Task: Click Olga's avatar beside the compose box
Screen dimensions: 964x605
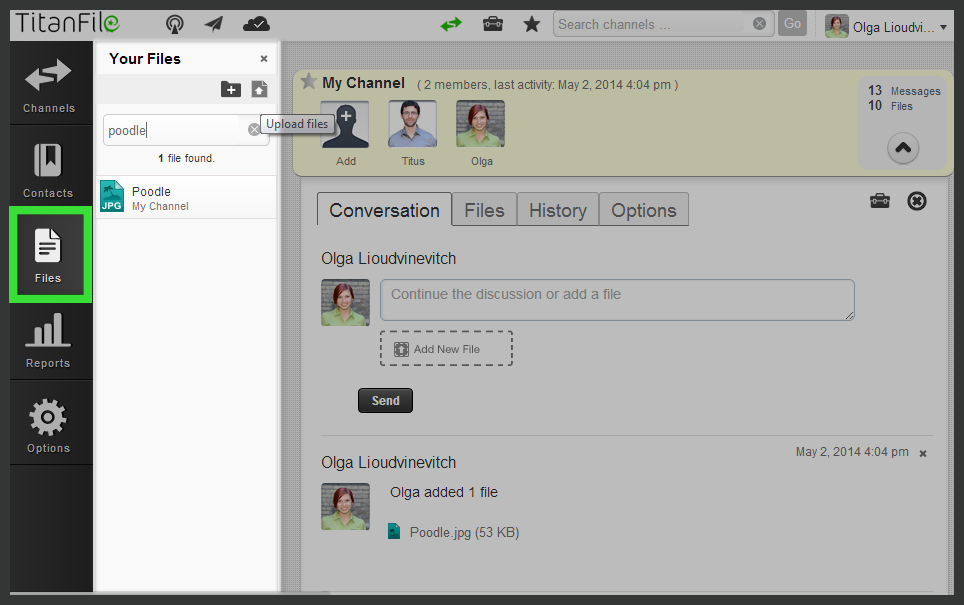Action: pyautogui.click(x=345, y=302)
